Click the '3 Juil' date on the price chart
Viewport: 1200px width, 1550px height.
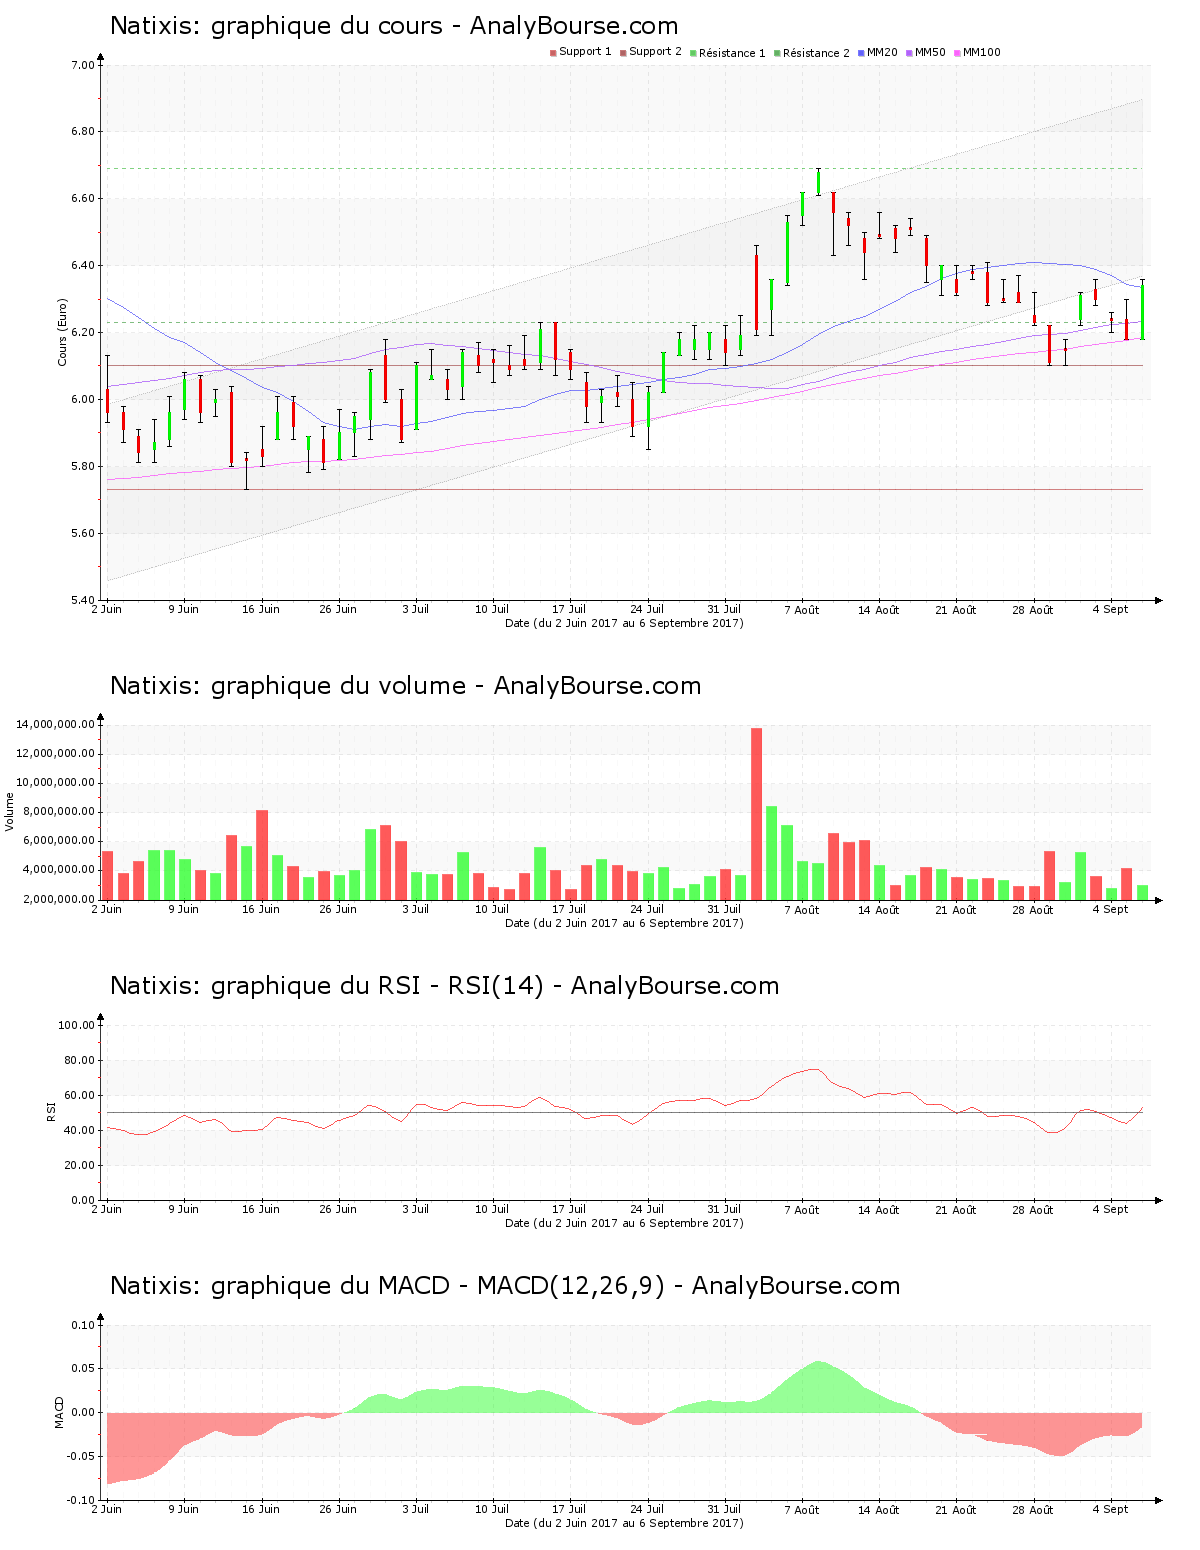click(416, 609)
